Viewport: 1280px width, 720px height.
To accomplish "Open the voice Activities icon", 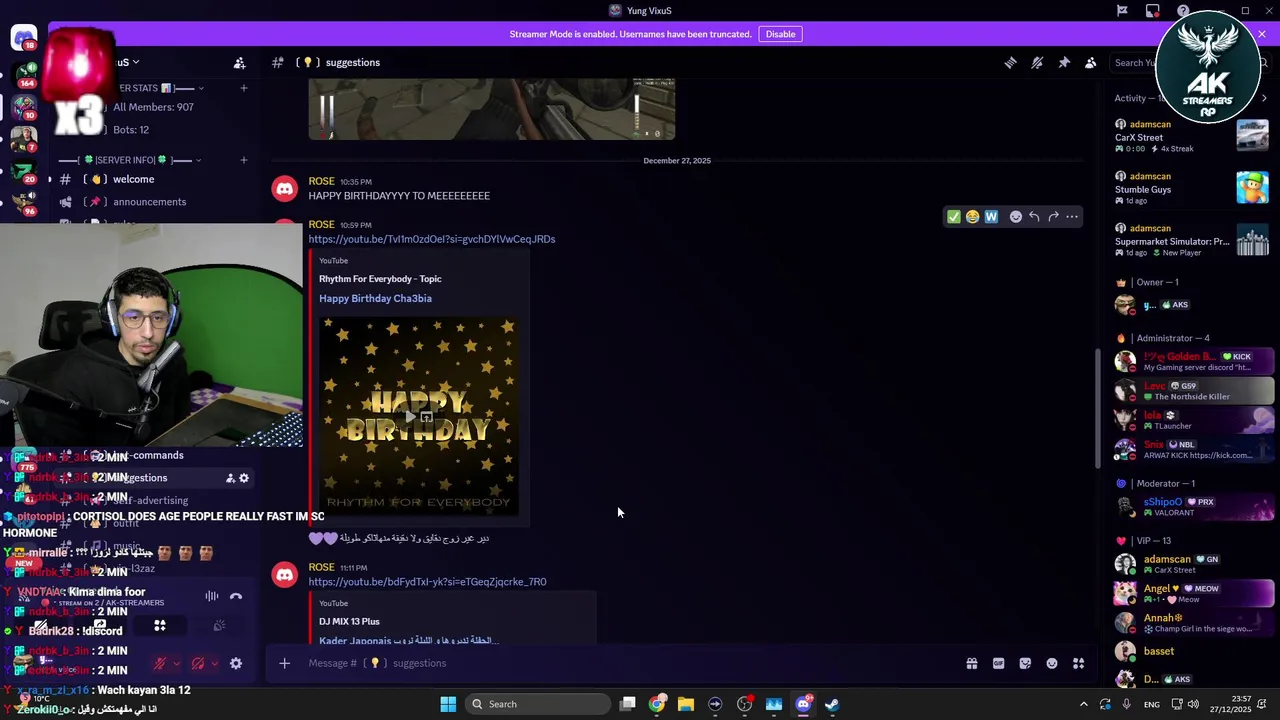I will 160,626.
